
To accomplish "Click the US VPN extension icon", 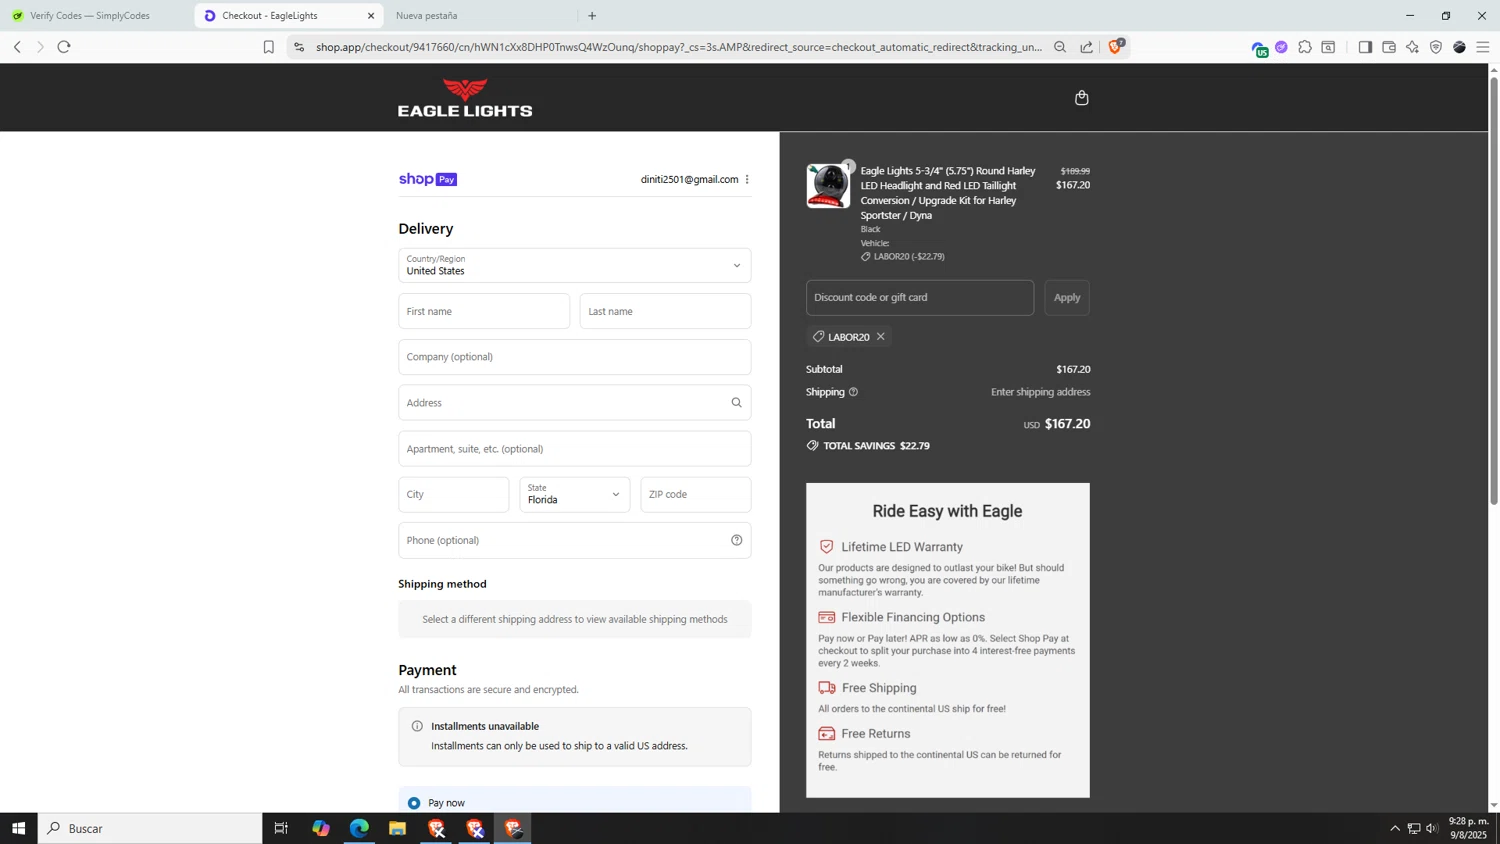I will pyautogui.click(x=1259, y=48).
